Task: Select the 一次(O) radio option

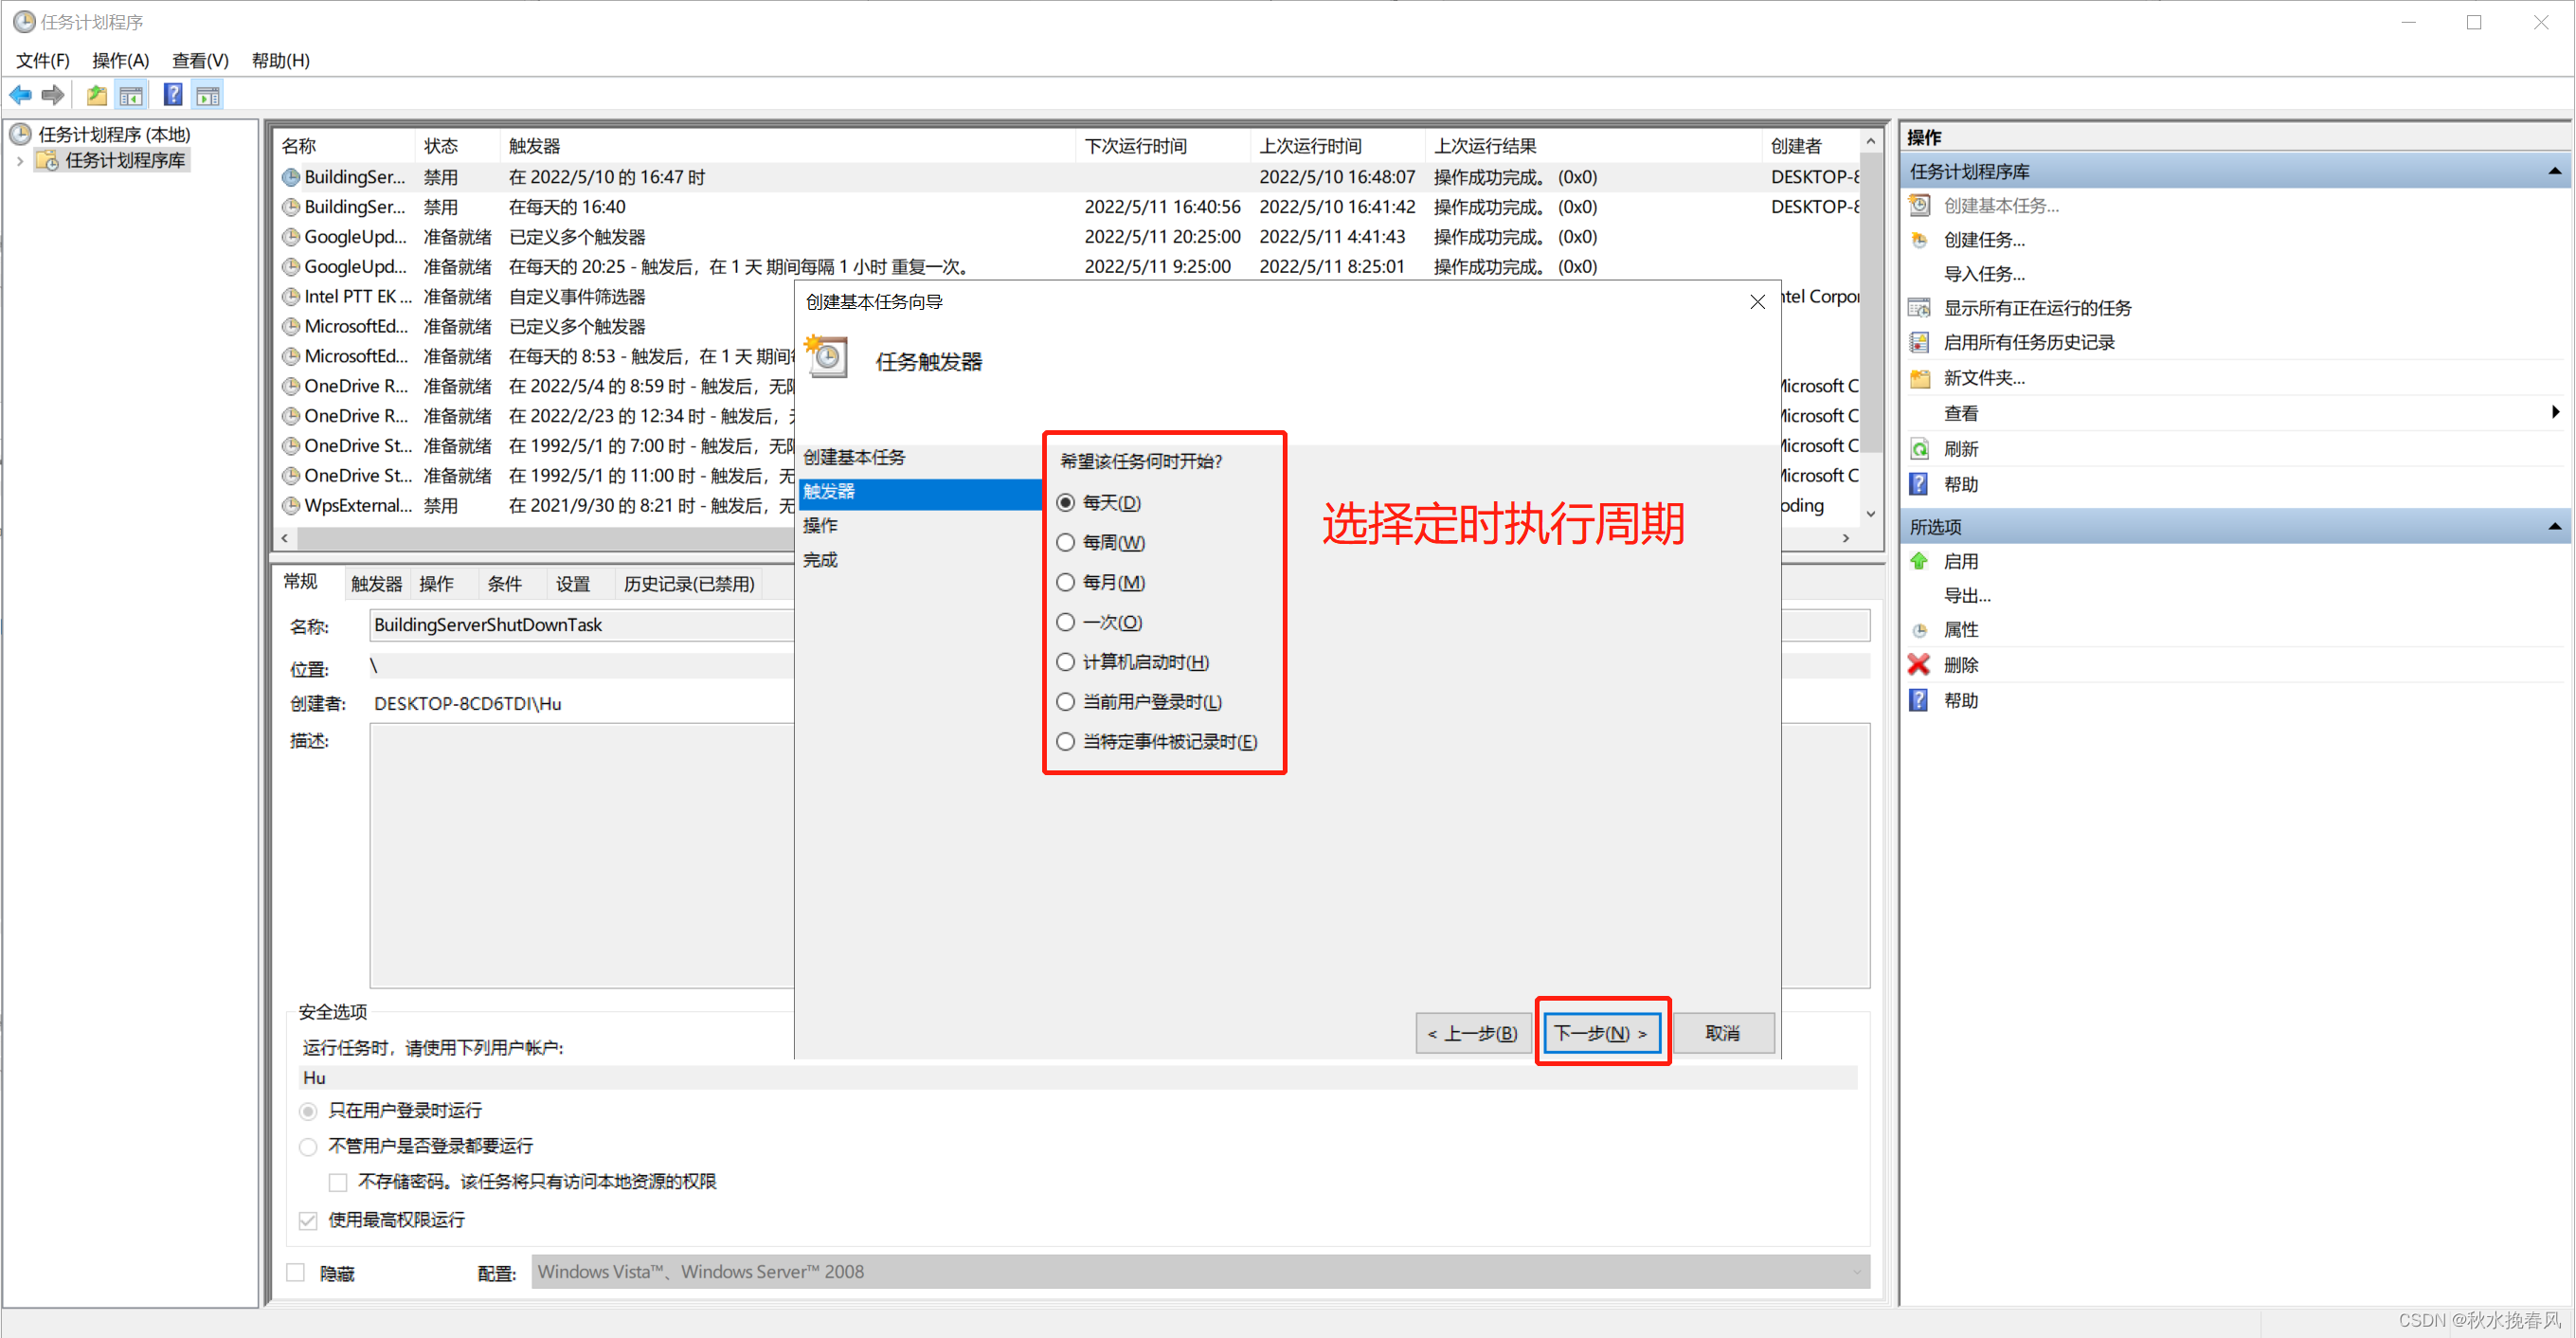Action: coord(1066,622)
